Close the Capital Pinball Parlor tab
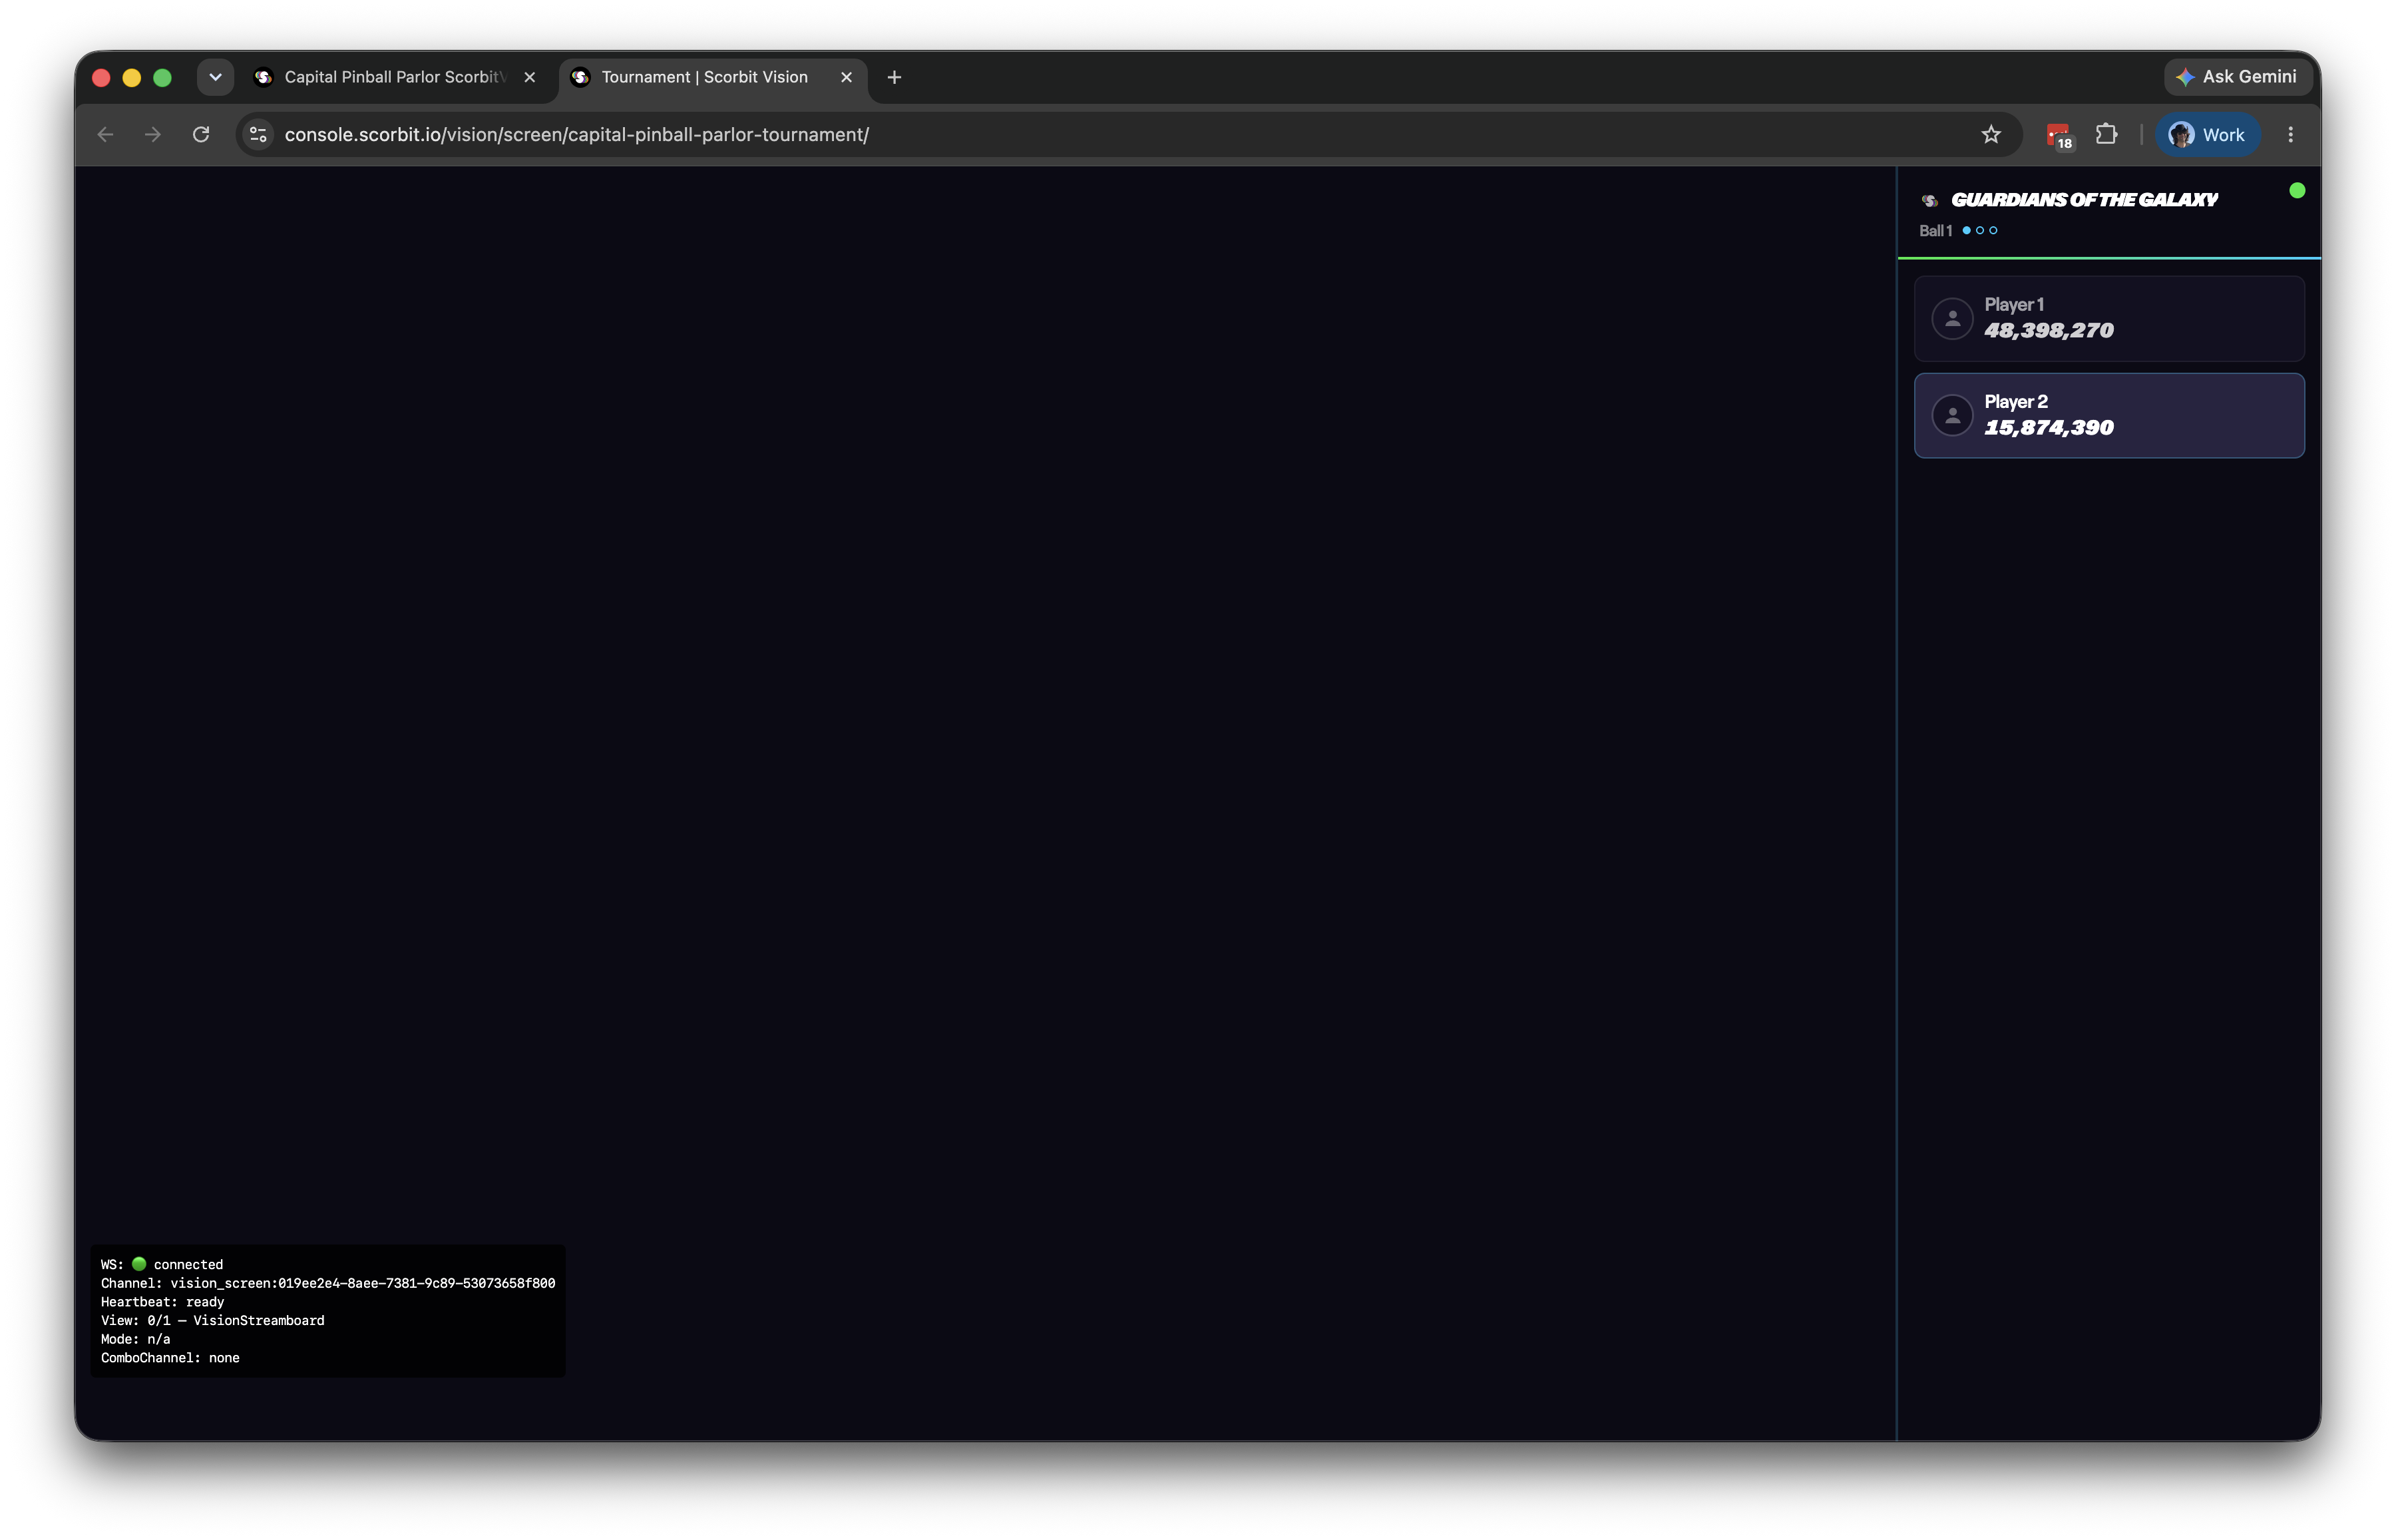This screenshot has width=2396, height=1540. (530, 77)
